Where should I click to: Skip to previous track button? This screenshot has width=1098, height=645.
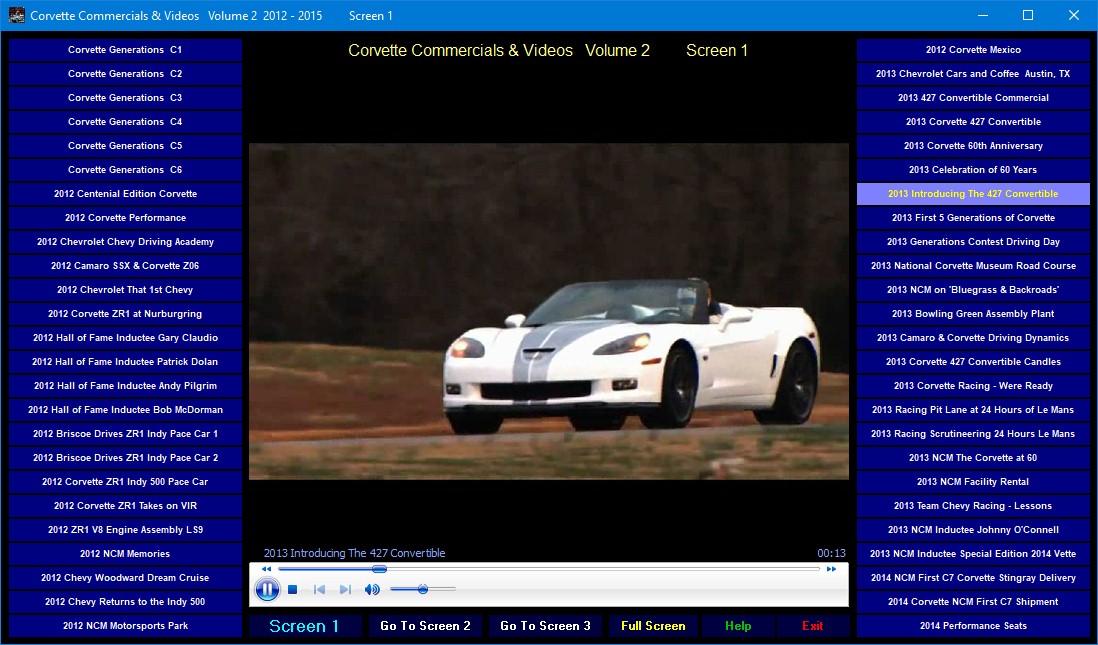pyautogui.click(x=319, y=590)
